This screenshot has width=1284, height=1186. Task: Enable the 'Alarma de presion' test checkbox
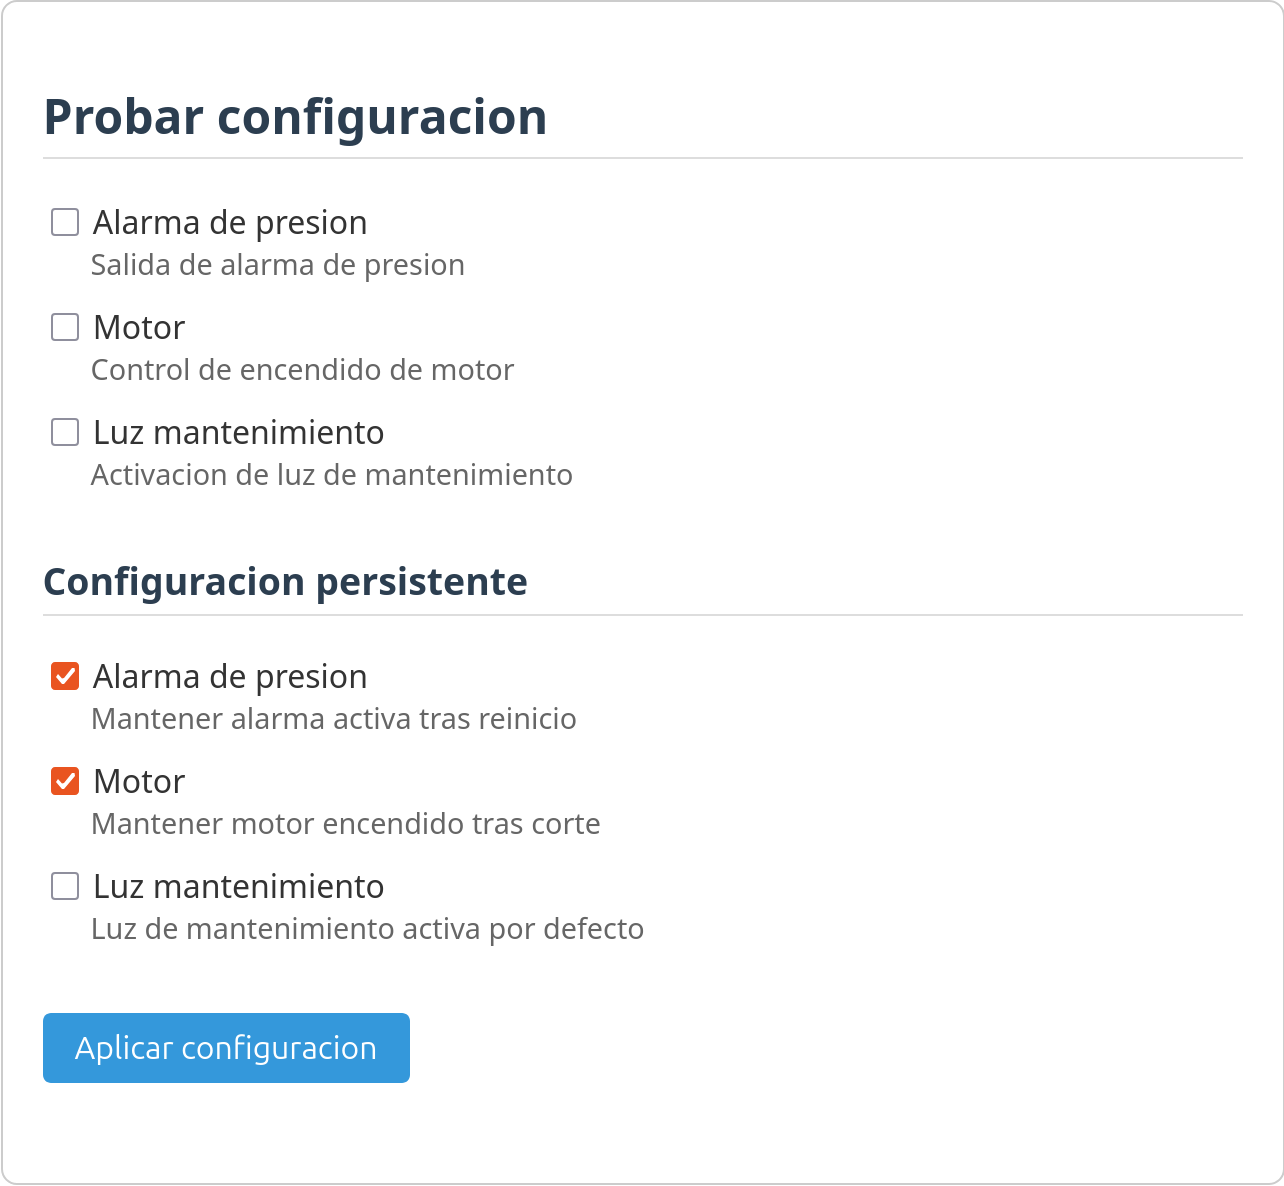click(64, 222)
